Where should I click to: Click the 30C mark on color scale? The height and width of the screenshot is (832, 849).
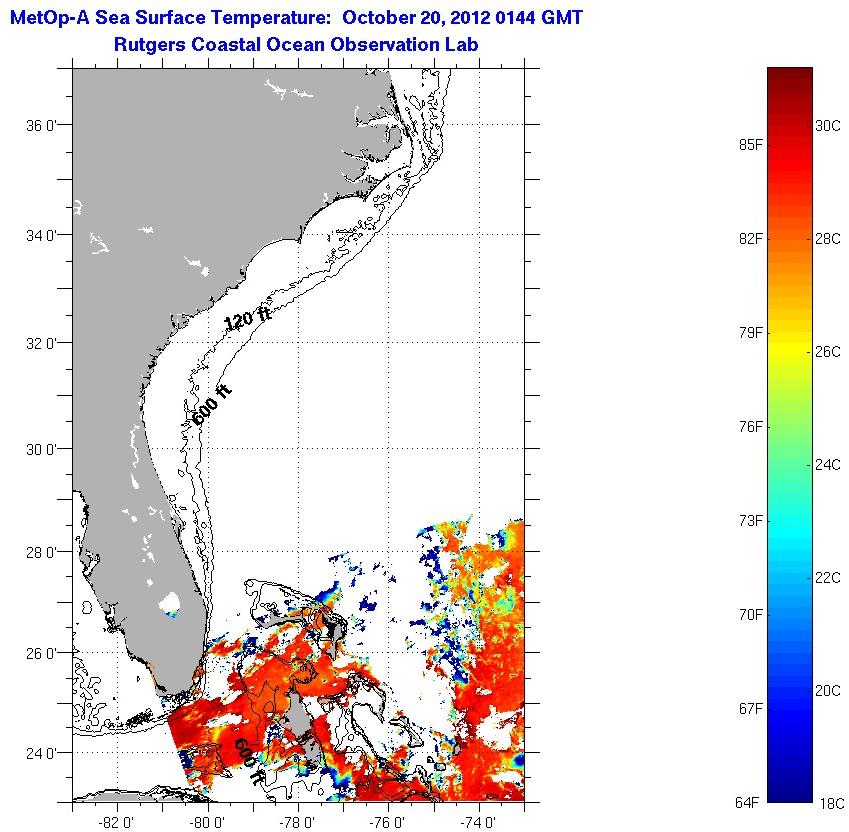coord(828,126)
